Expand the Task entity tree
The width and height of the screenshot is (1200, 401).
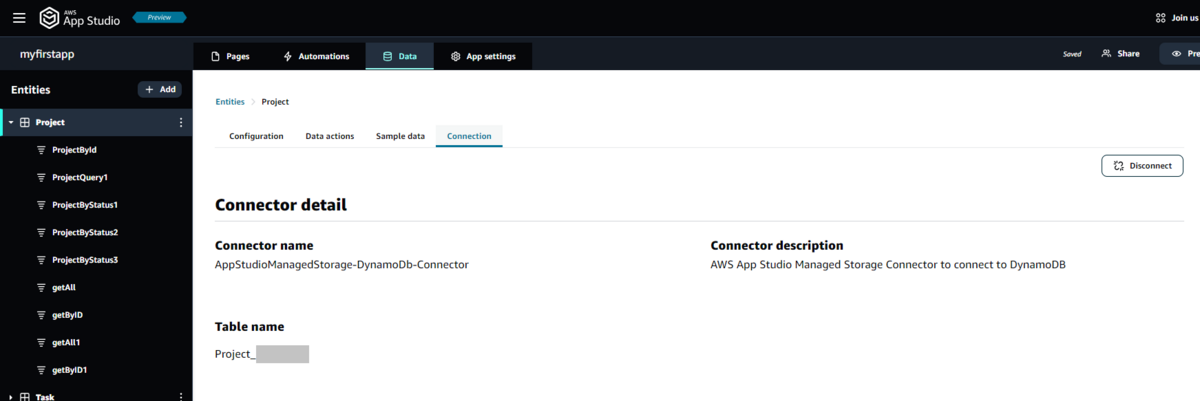[x=10, y=397]
